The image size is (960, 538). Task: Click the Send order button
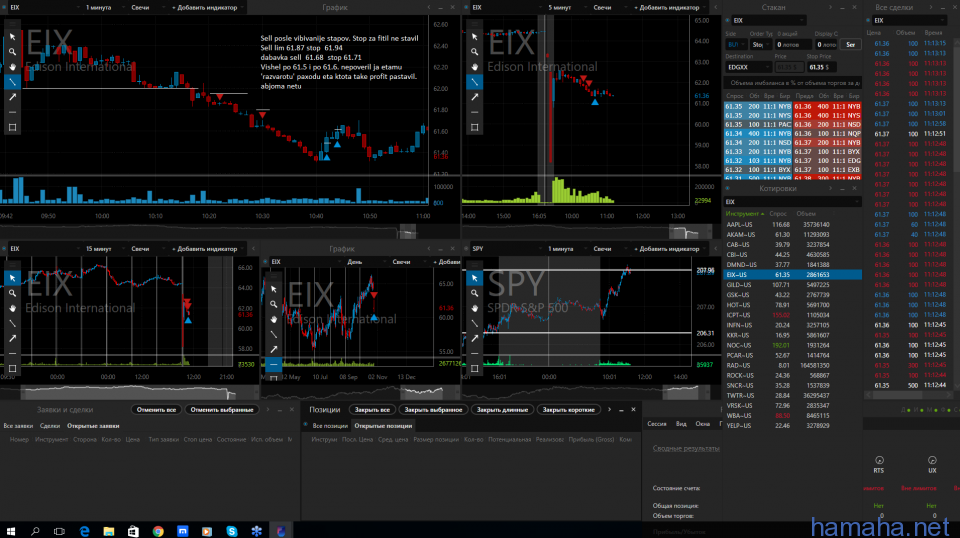pyautogui.click(x=850, y=45)
